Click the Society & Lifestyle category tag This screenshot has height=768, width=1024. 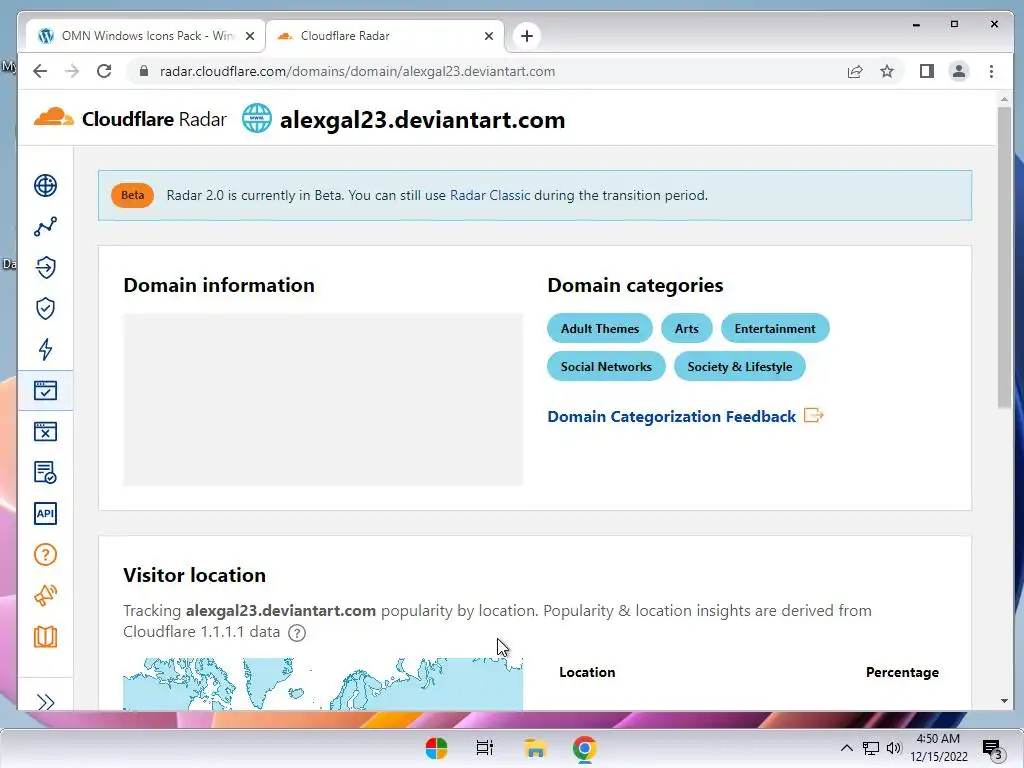coord(739,366)
